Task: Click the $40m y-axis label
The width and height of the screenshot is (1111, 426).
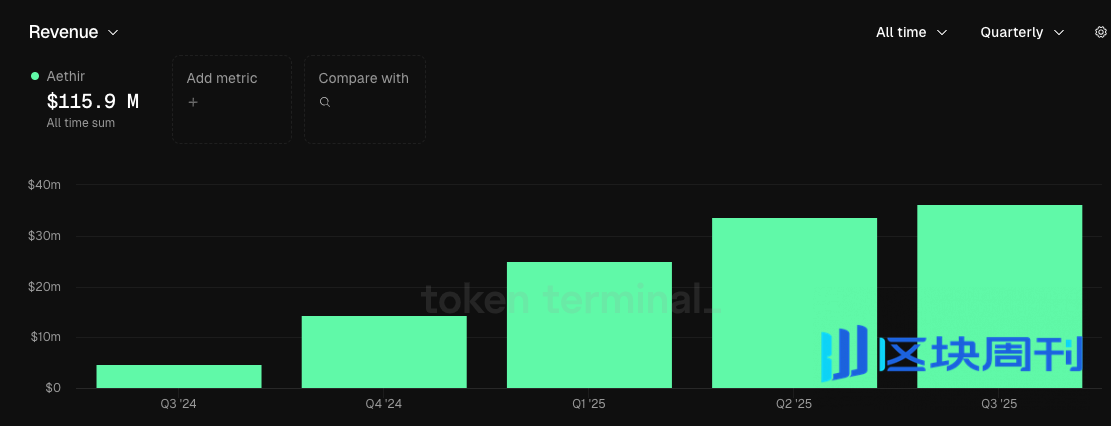Action: 46,185
